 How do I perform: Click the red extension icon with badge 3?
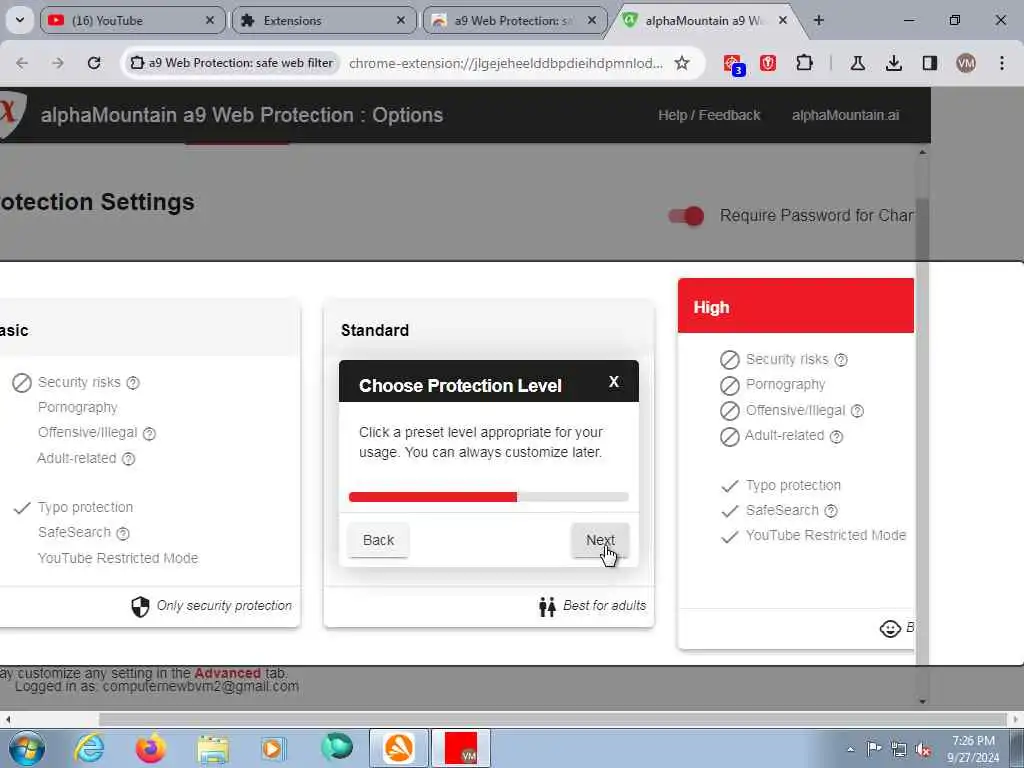tap(733, 64)
